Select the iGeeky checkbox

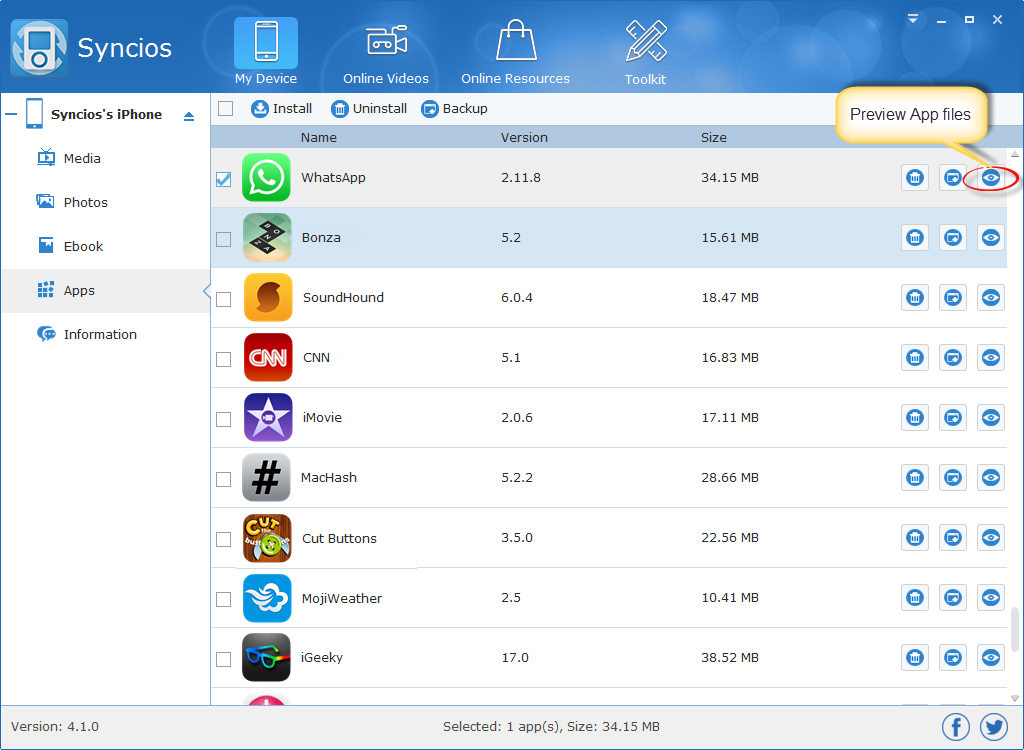223,659
